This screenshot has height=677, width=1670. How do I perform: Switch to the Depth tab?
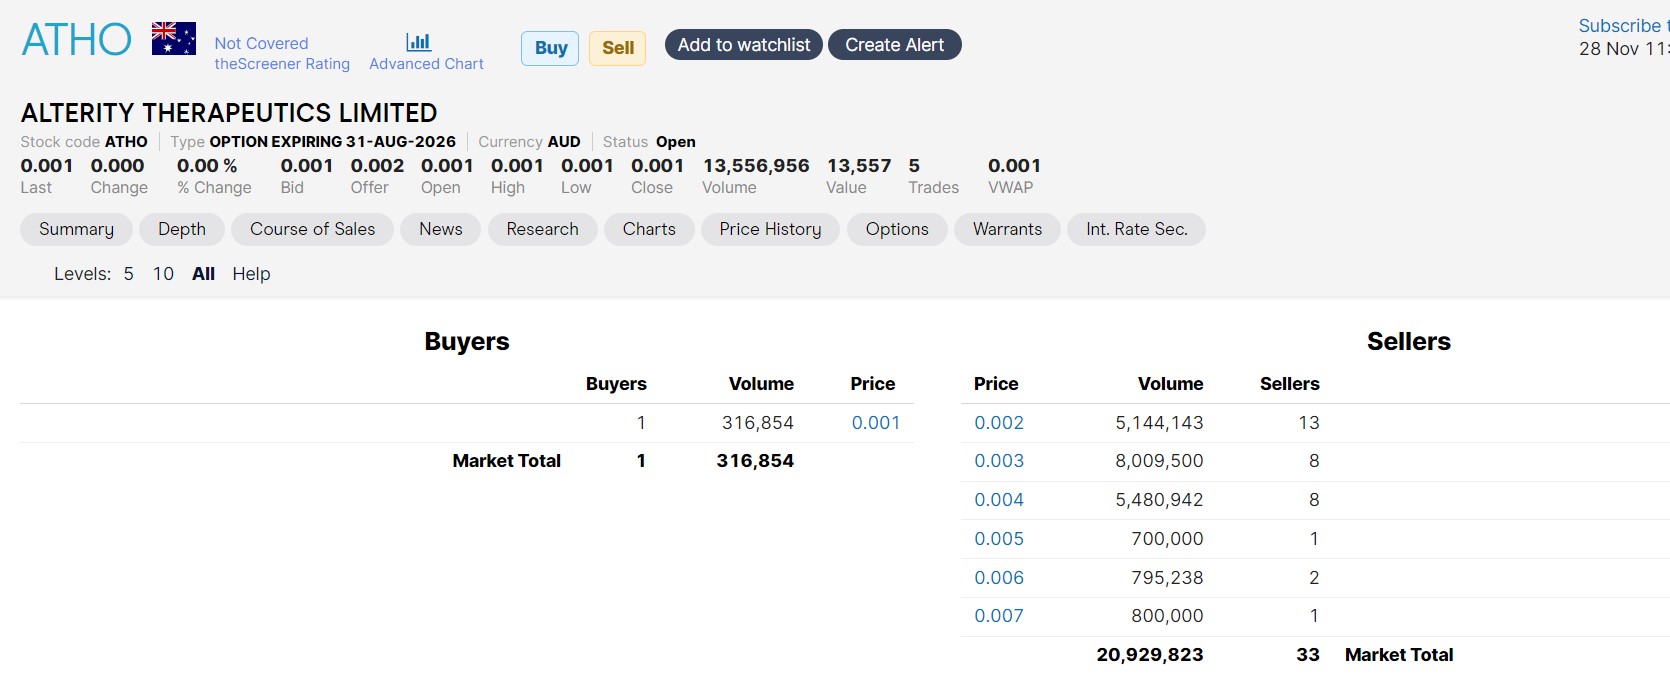182,229
